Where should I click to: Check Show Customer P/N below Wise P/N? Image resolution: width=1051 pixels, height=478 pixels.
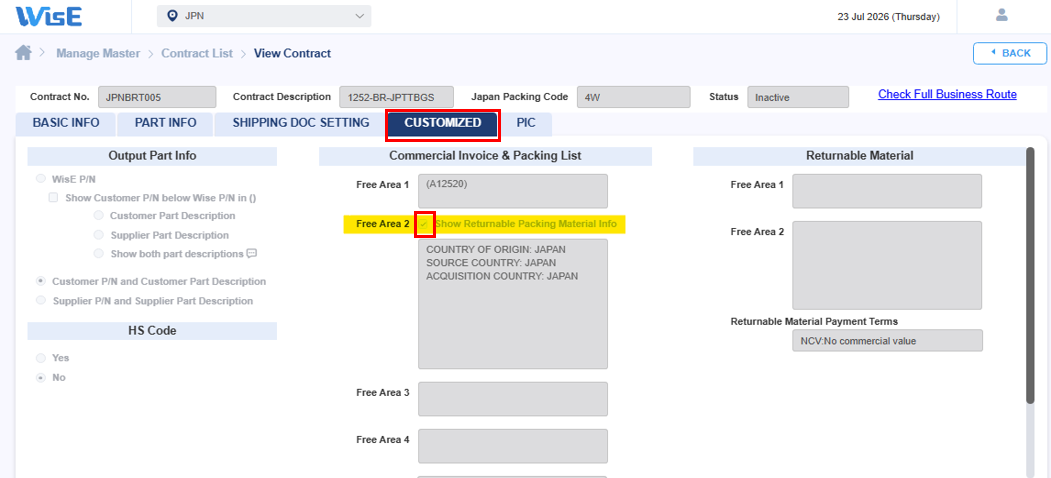(54, 198)
